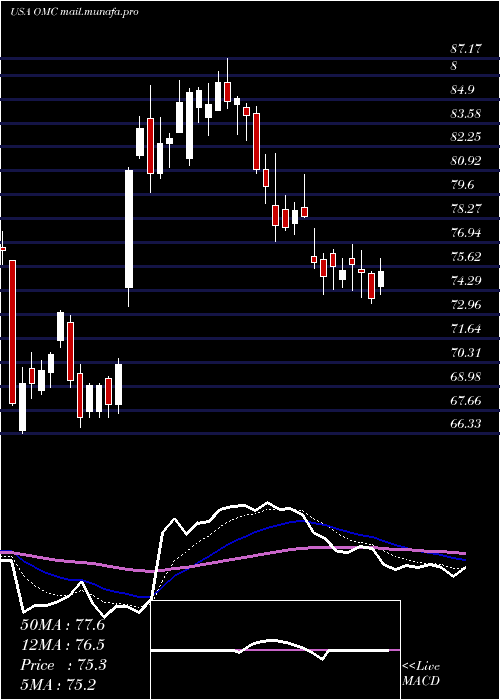Click the candle with the highest wick near 87.17
The height and width of the screenshot is (700, 500).
coord(227,83)
